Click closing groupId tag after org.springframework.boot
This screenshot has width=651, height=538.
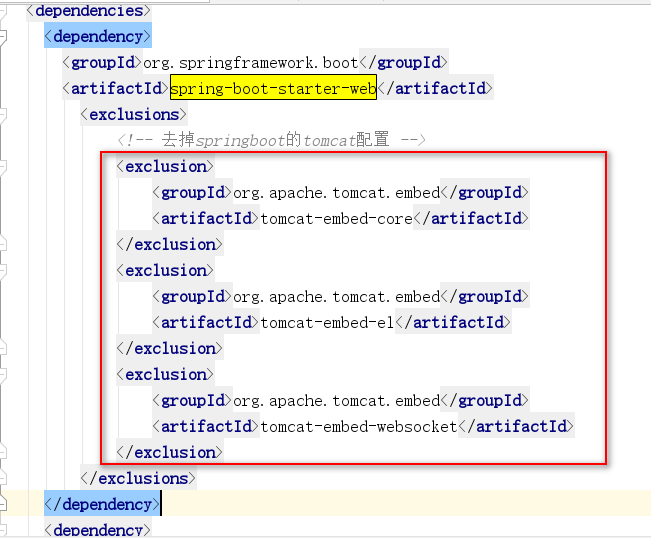coord(404,63)
